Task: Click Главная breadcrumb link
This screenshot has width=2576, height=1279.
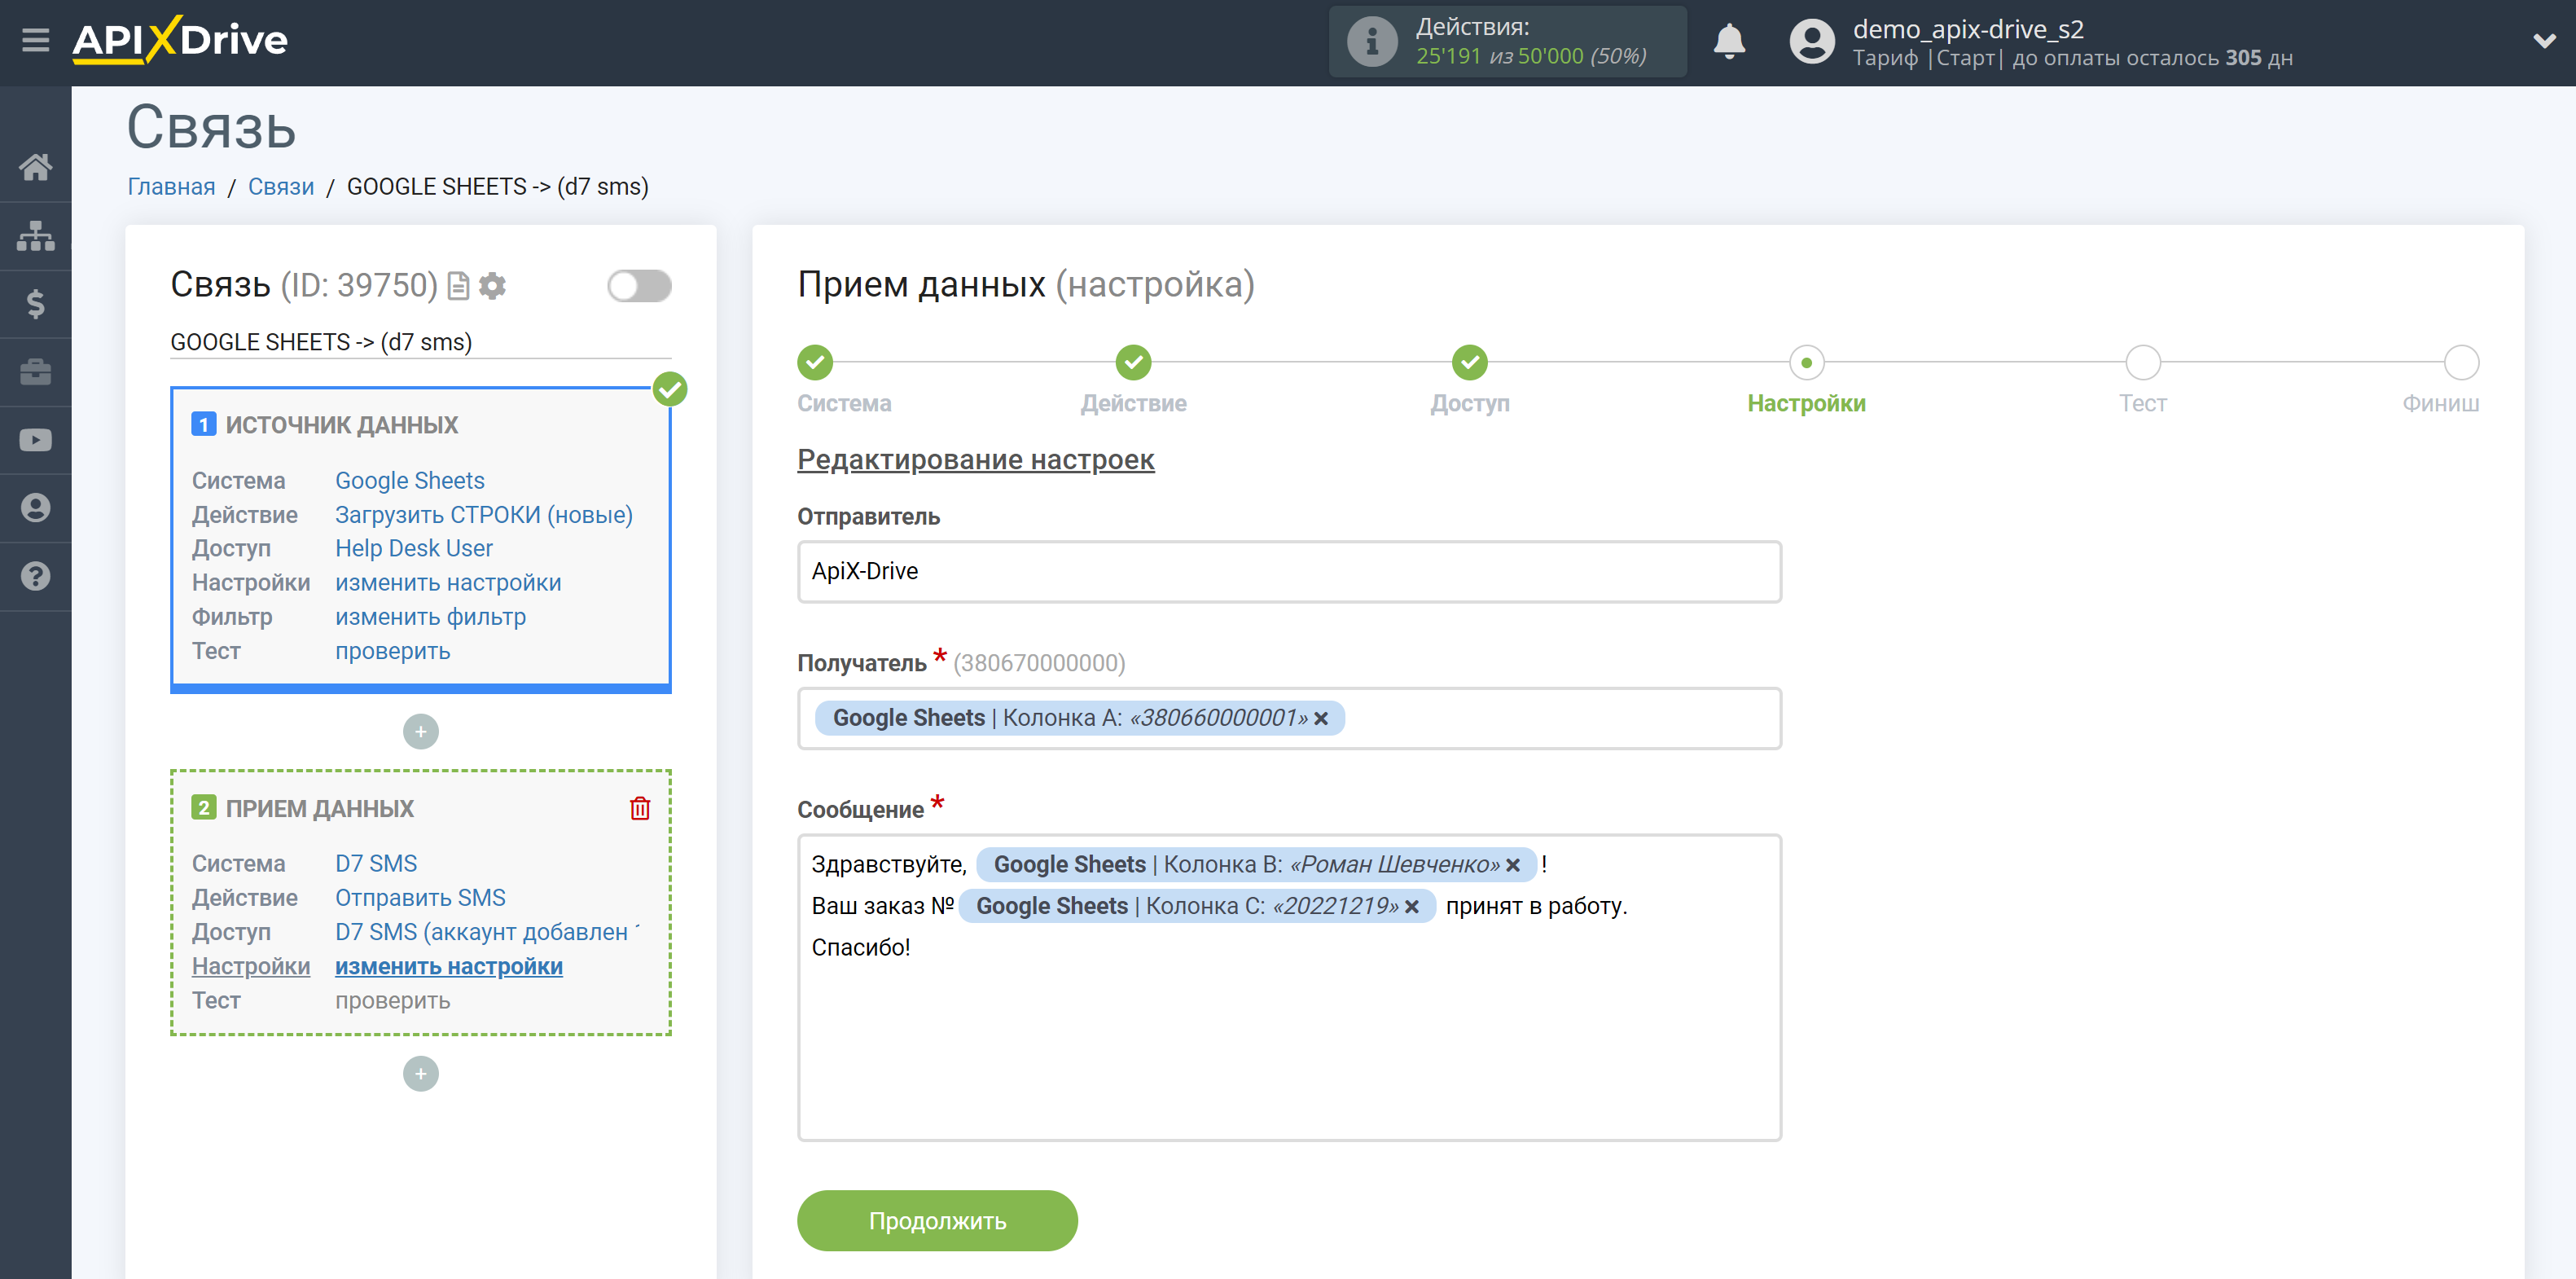Action: (x=171, y=187)
